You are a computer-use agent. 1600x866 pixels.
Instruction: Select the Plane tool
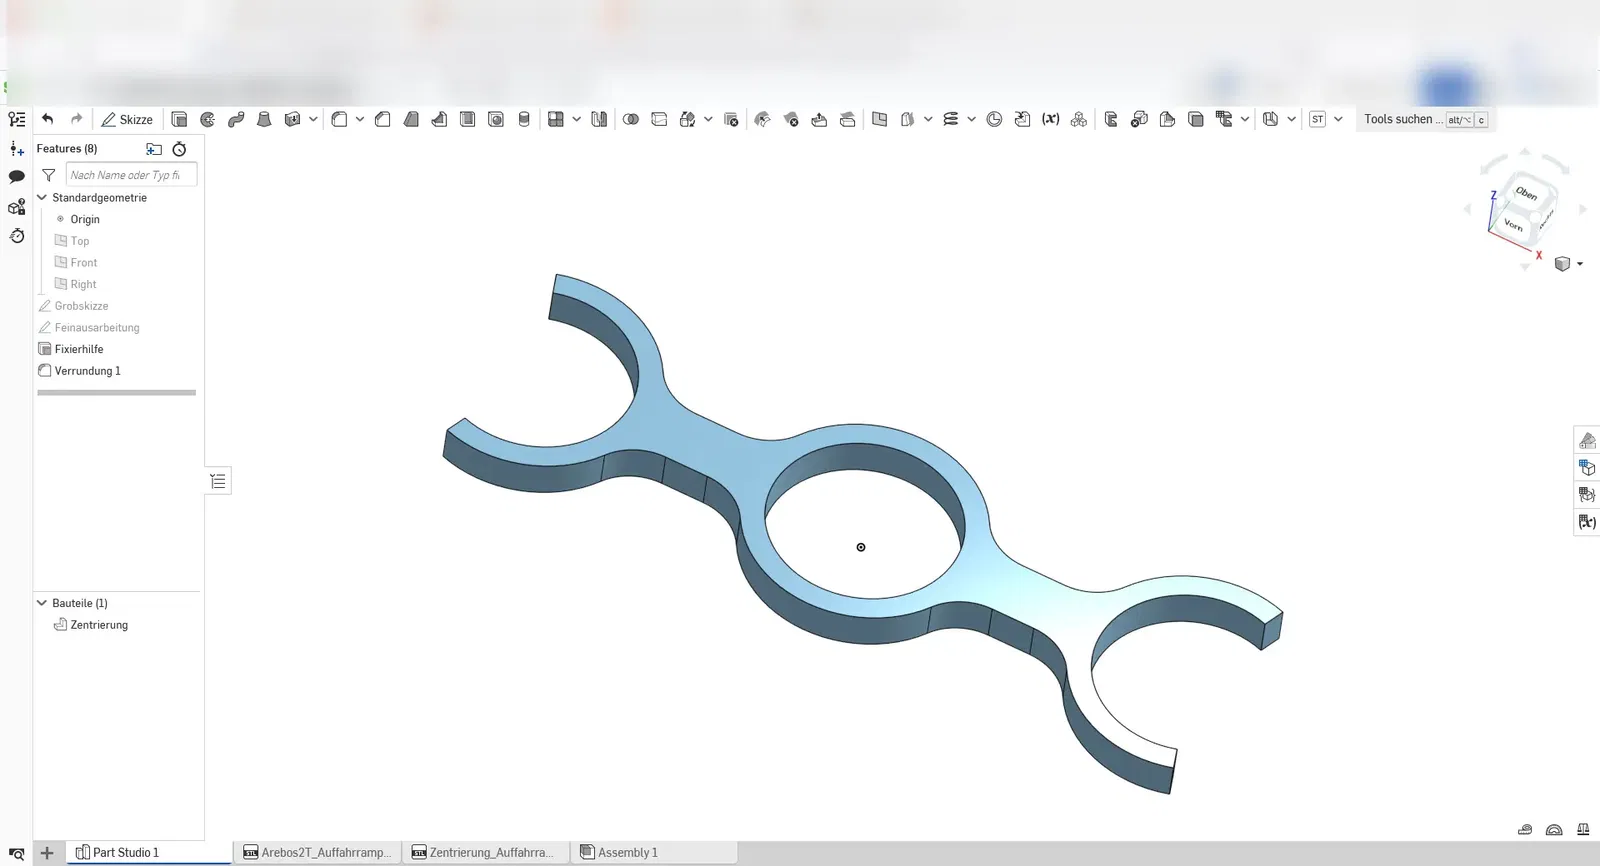click(879, 119)
